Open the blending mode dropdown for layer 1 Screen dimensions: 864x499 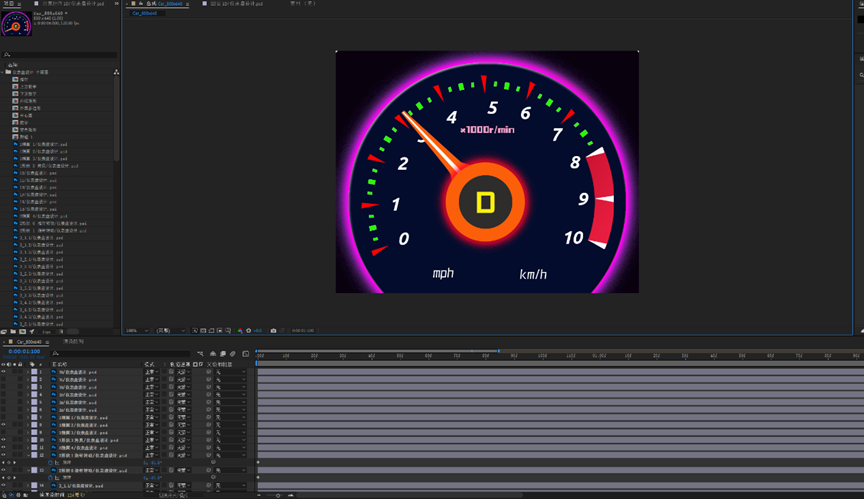(x=152, y=372)
